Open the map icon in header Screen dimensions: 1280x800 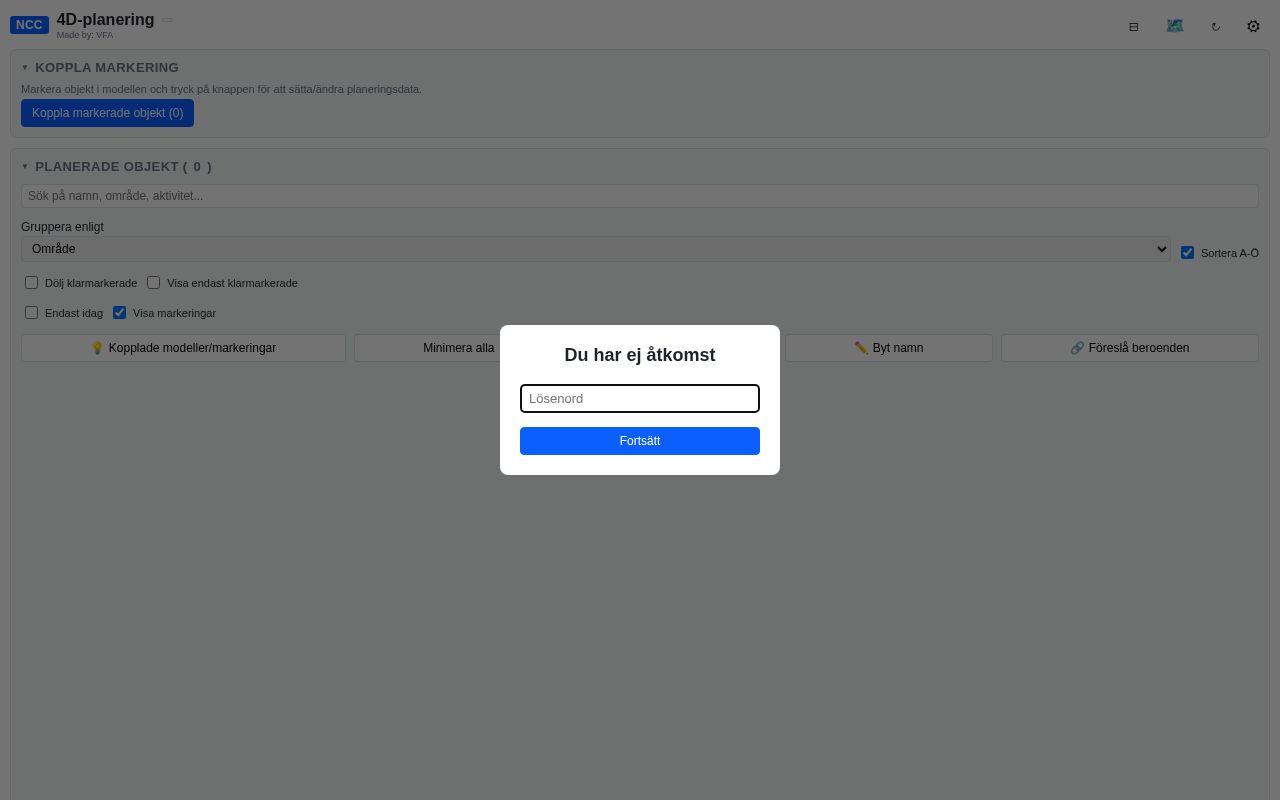click(x=1174, y=26)
